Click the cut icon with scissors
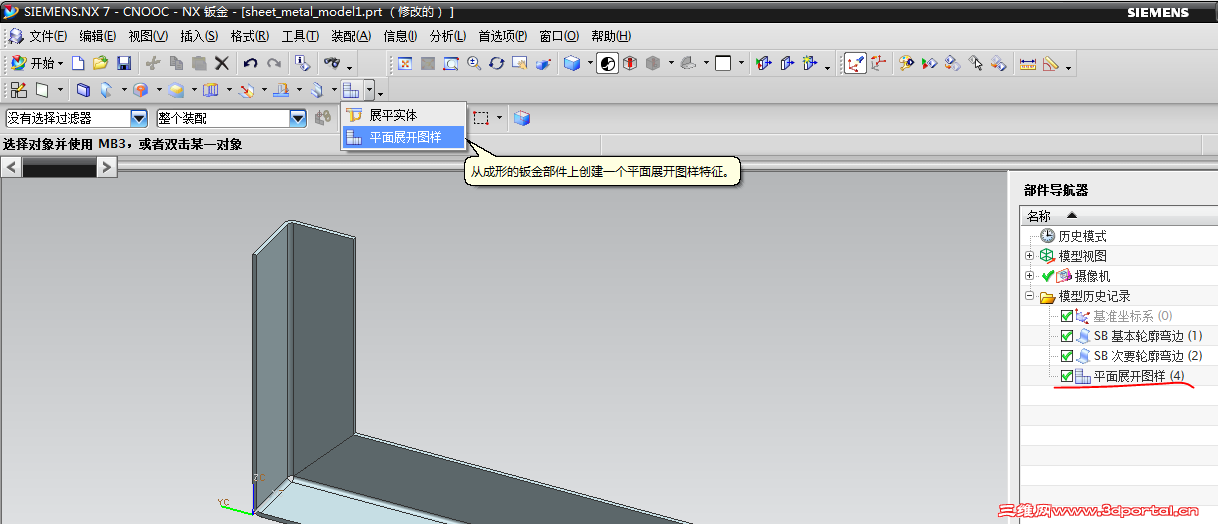 coord(153,63)
